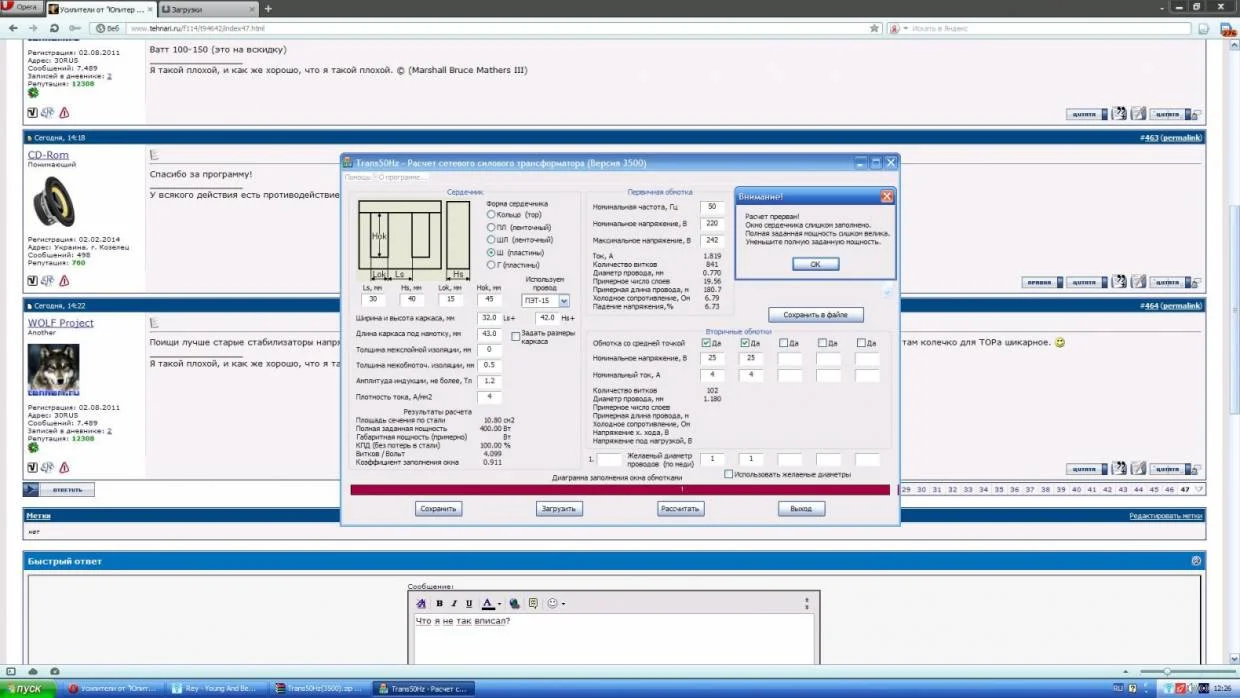Image resolution: width=1240 pixels, height=698 pixels.
Task: Toggle underline in quick reply editor
Action: pos(468,603)
